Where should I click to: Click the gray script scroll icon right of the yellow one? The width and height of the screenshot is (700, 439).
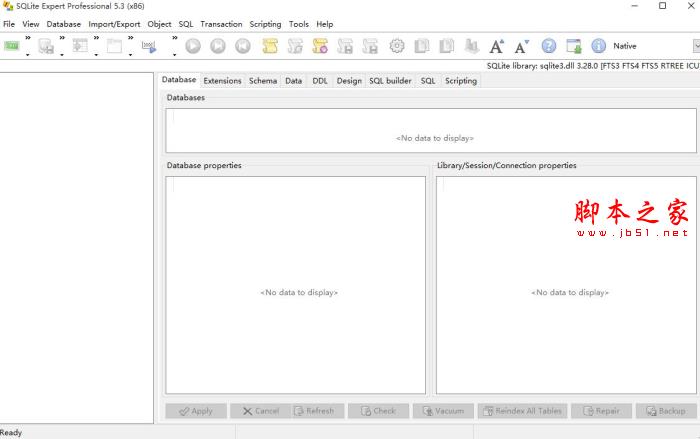[295, 46]
